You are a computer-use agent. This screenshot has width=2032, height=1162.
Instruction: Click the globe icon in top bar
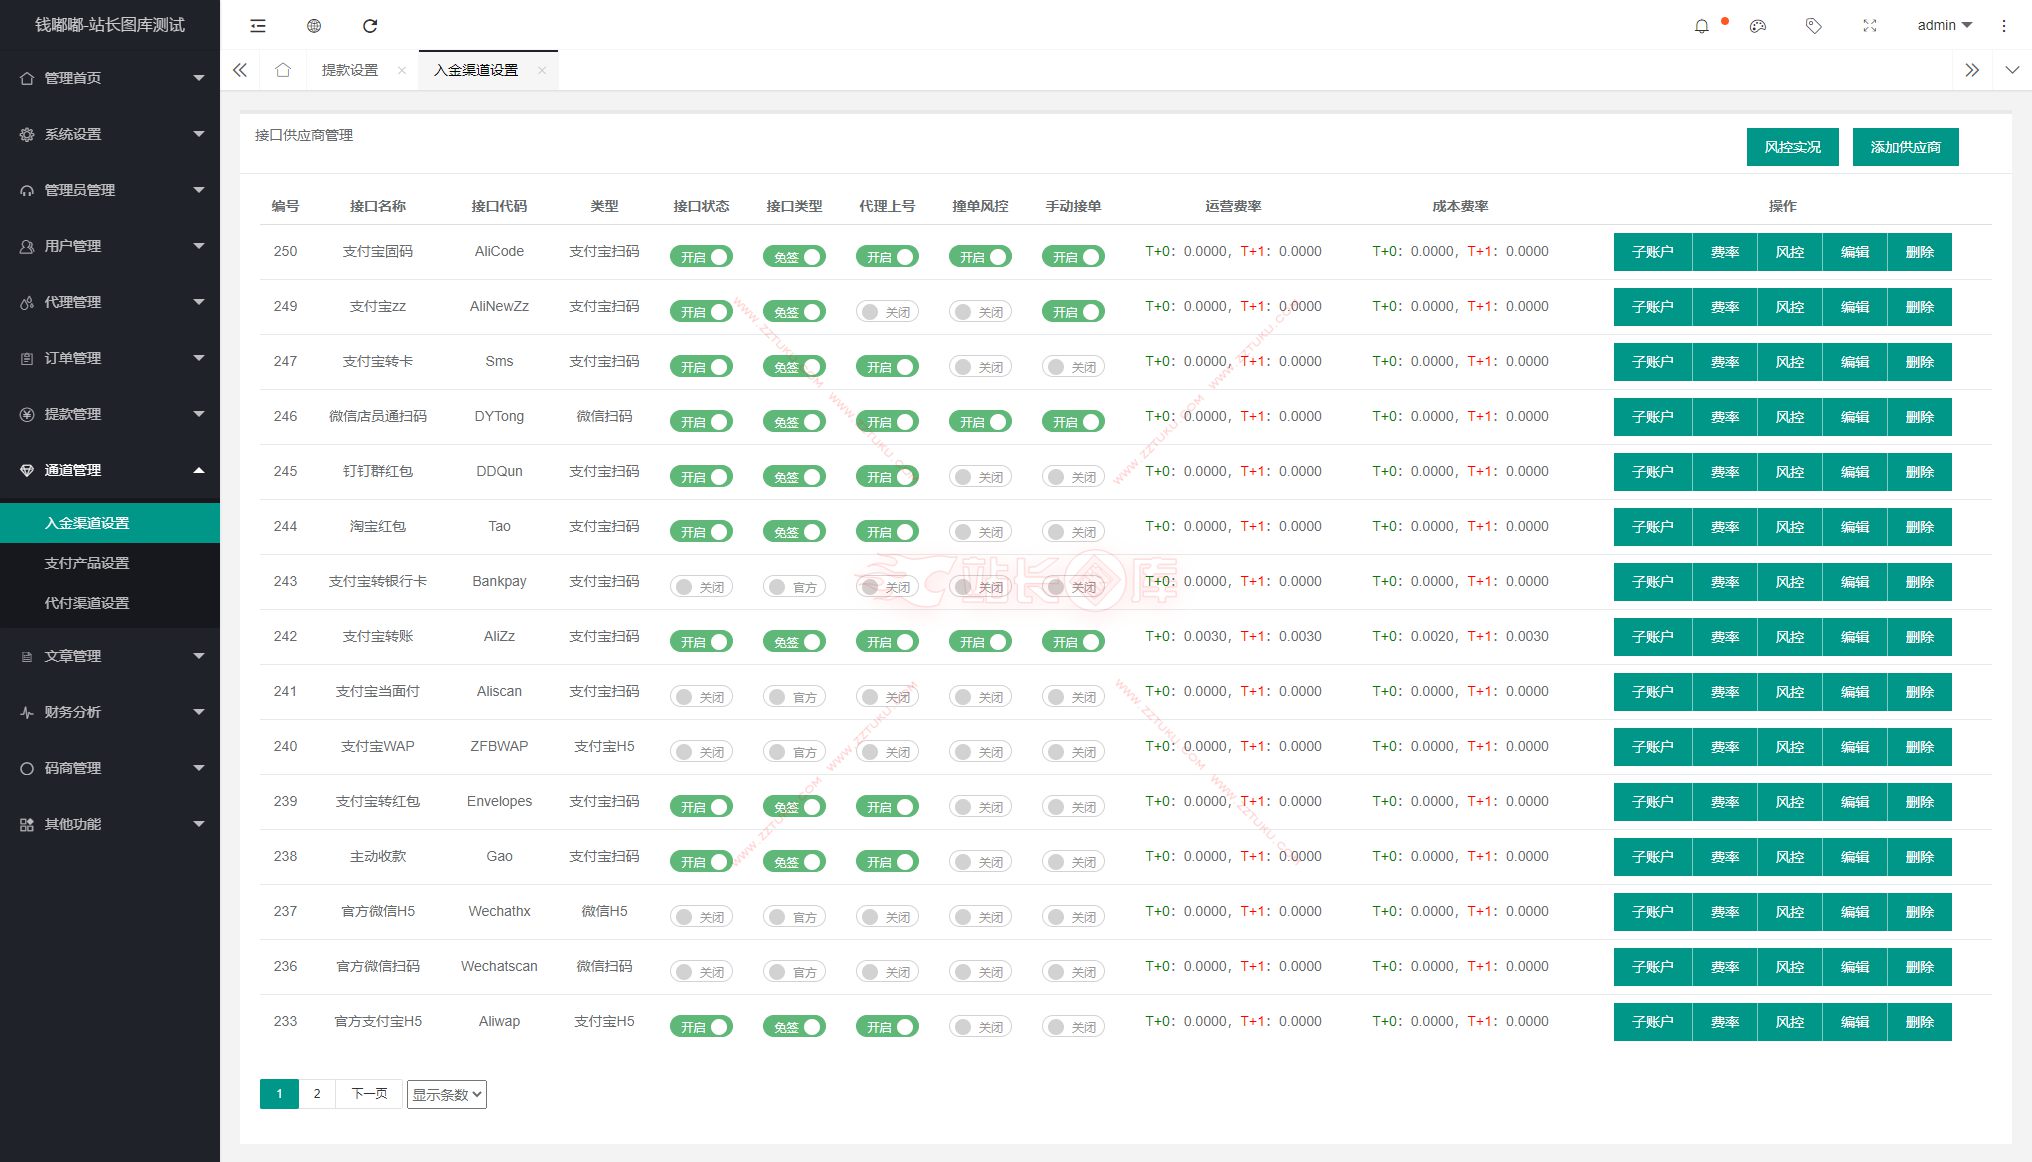click(314, 26)
